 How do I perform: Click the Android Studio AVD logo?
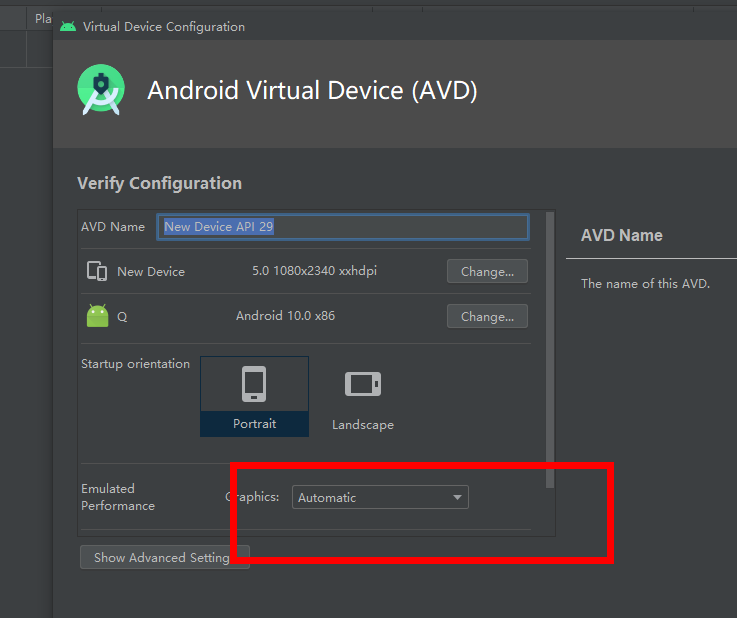(101, 90)
